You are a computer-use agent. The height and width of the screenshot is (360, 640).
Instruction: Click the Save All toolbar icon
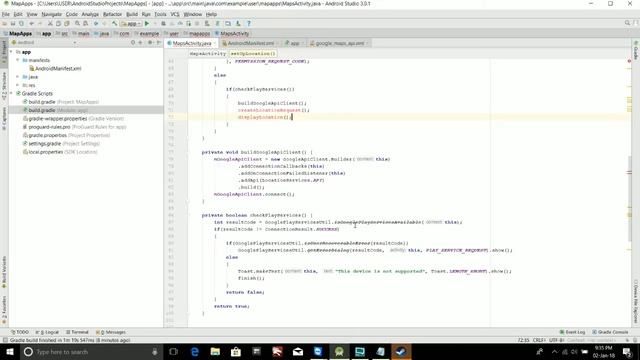tap(13, 24)
